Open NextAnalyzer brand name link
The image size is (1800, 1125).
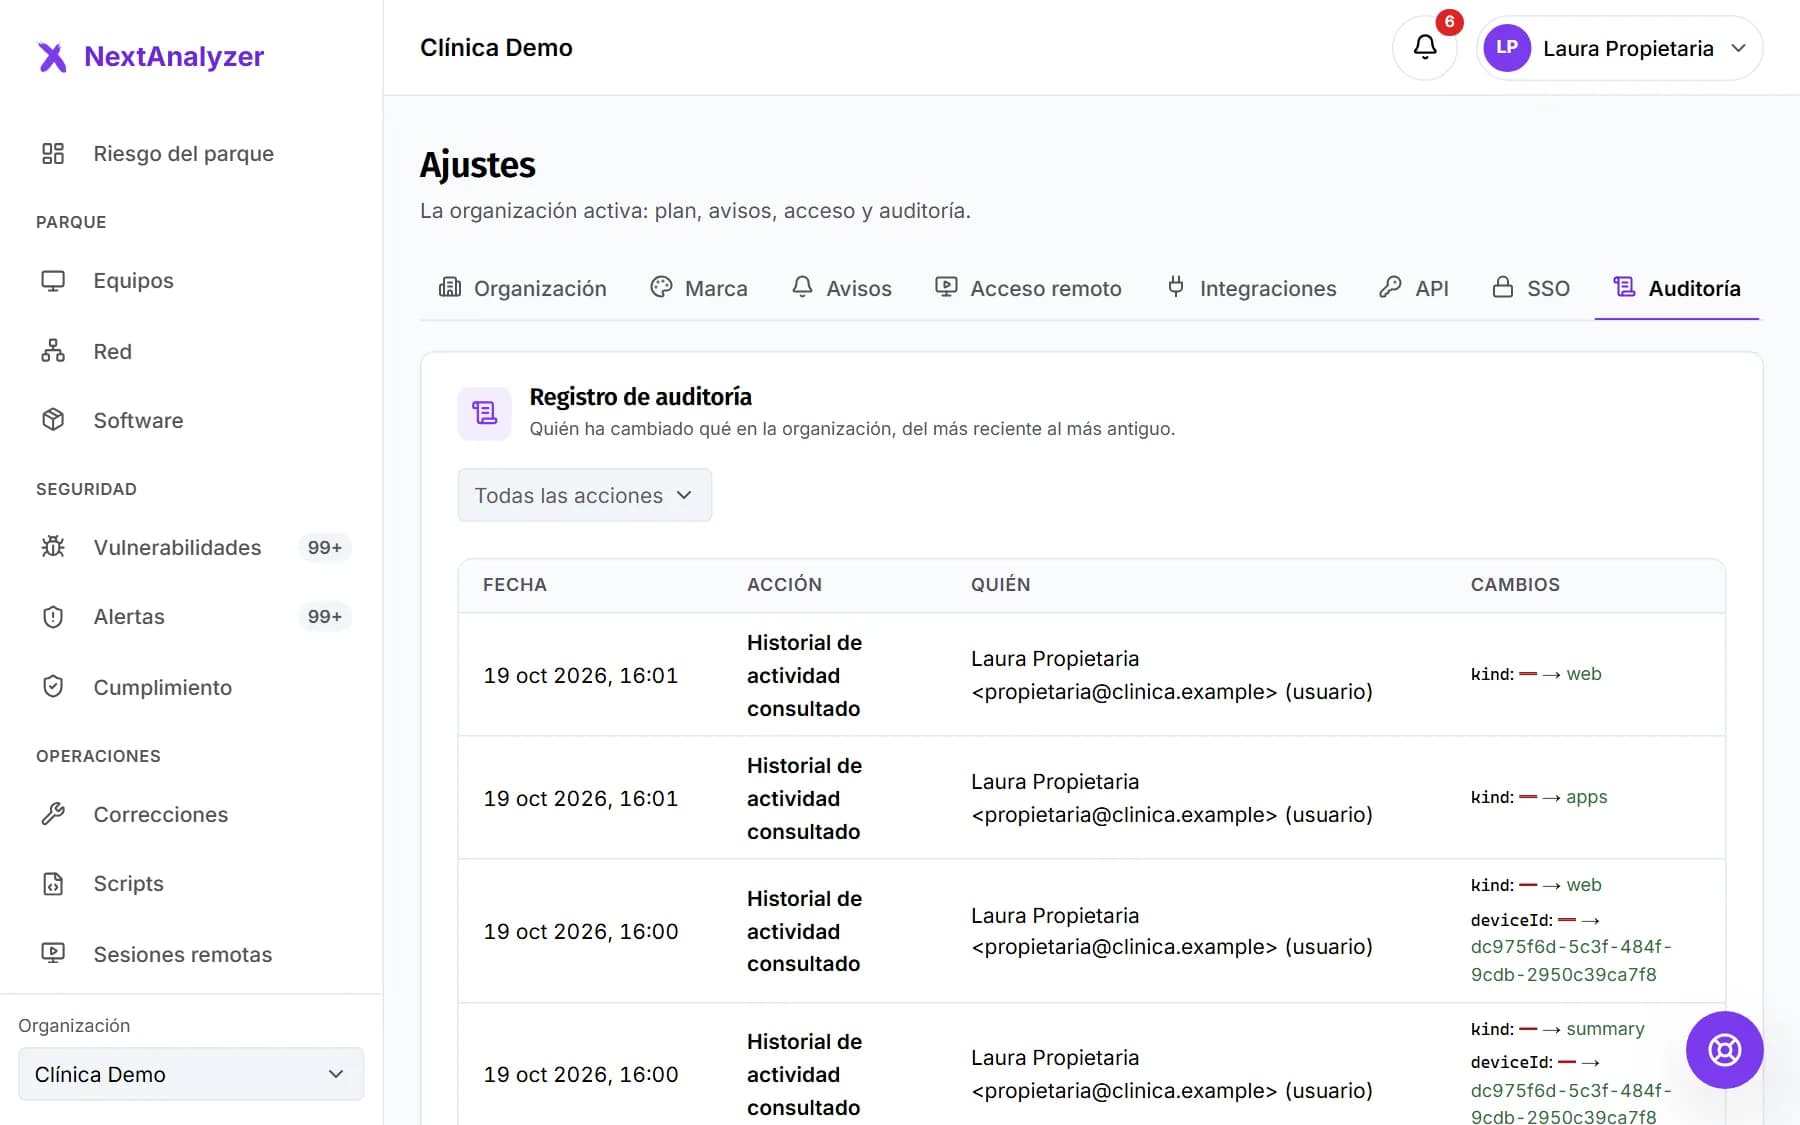174,57
